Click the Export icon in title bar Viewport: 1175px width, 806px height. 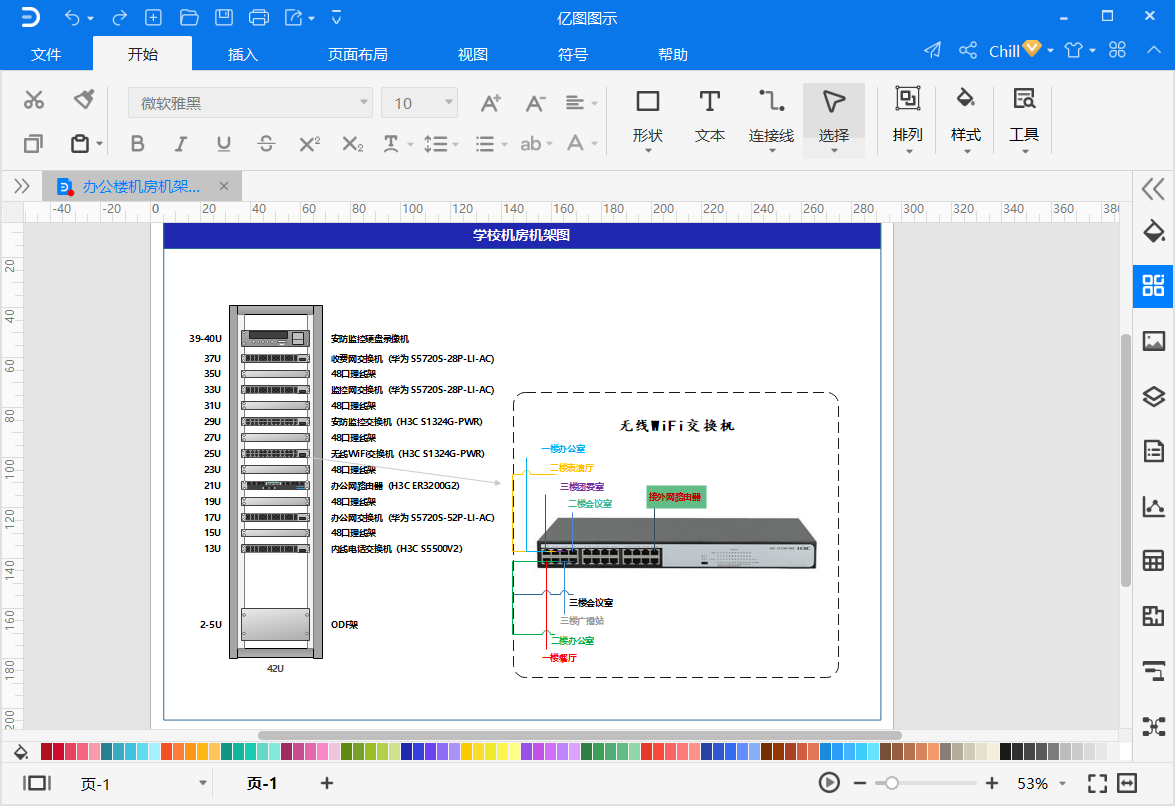click(x=294, y=17)
